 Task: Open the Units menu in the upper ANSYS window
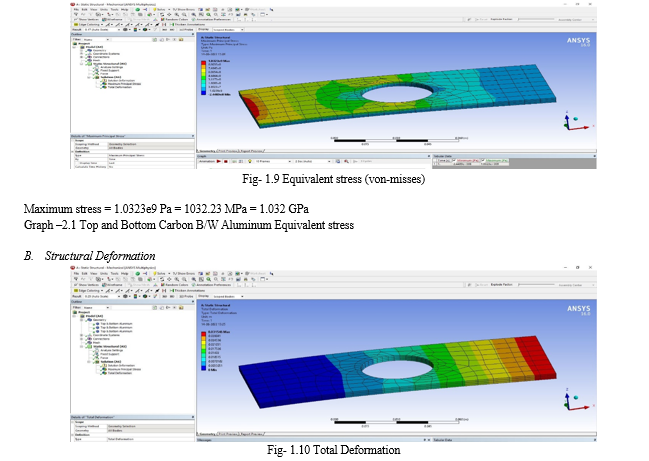(x=103, y=10)
